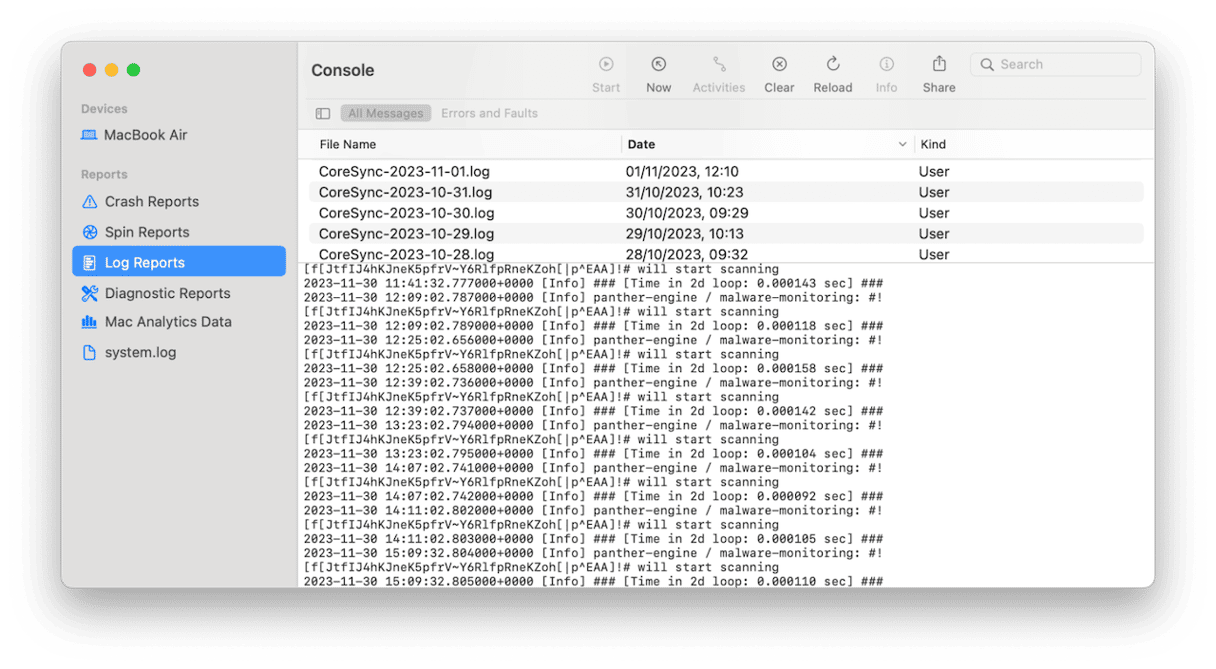Close the Console window with red button
This screenshot has height=669, width=1216.
tap(89, 70)
